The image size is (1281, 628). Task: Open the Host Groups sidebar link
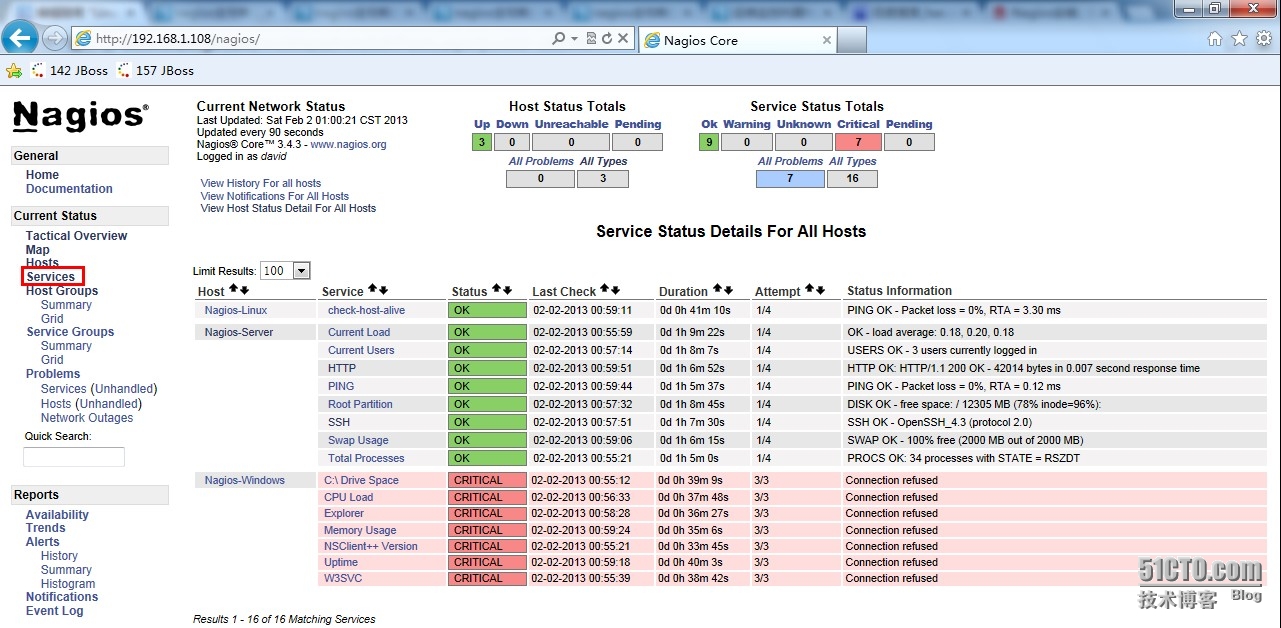[x=62, y=291]
